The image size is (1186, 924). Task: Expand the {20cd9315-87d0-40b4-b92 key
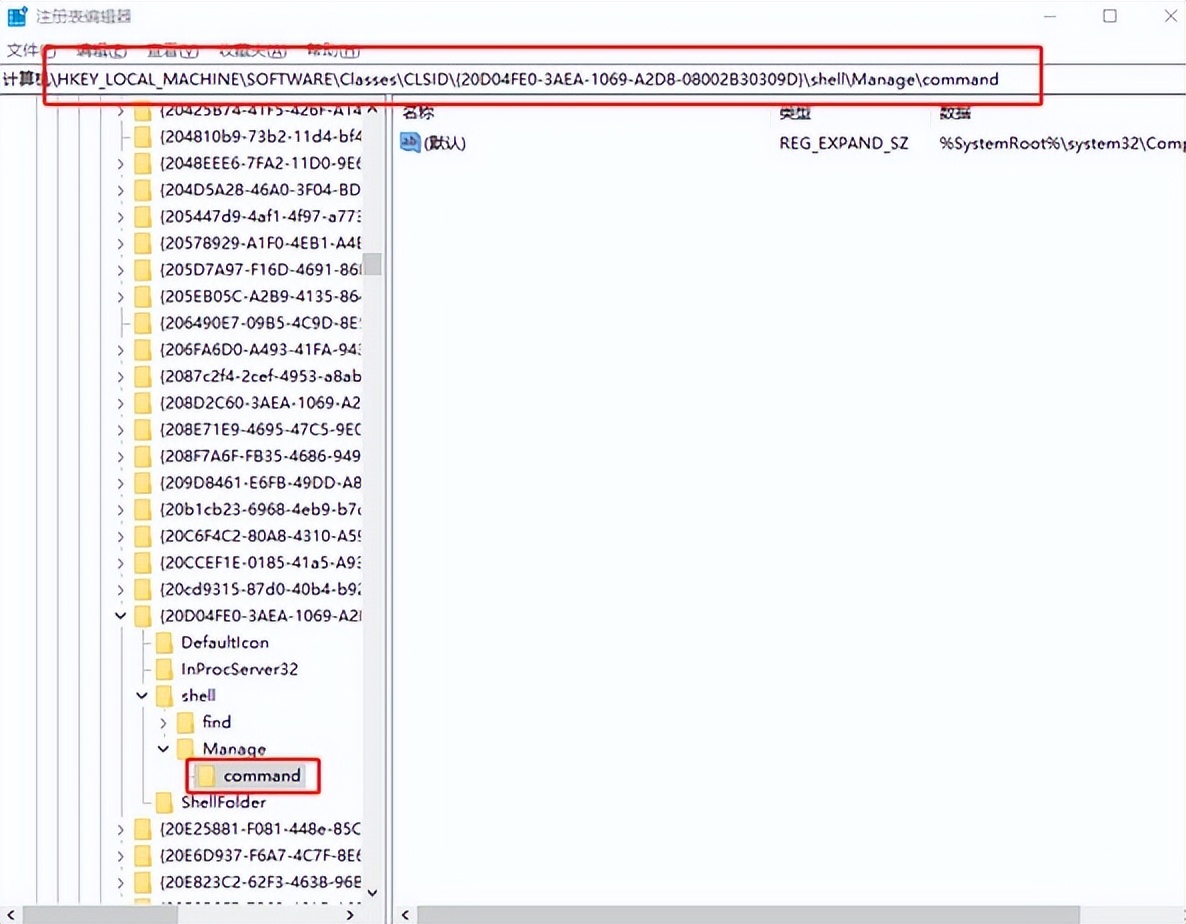point(120,590)
